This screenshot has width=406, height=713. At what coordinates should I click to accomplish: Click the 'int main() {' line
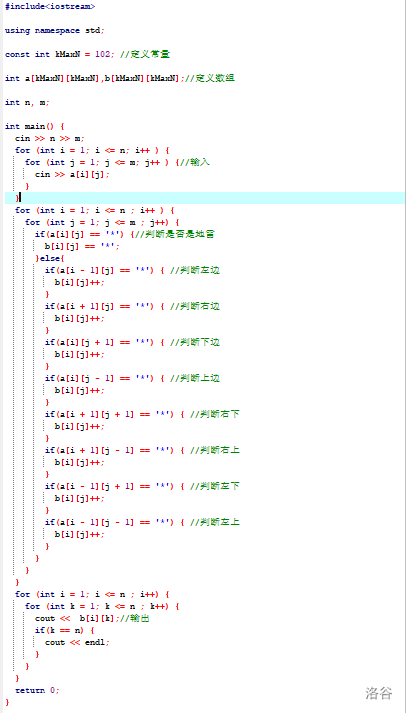point(35,126)
